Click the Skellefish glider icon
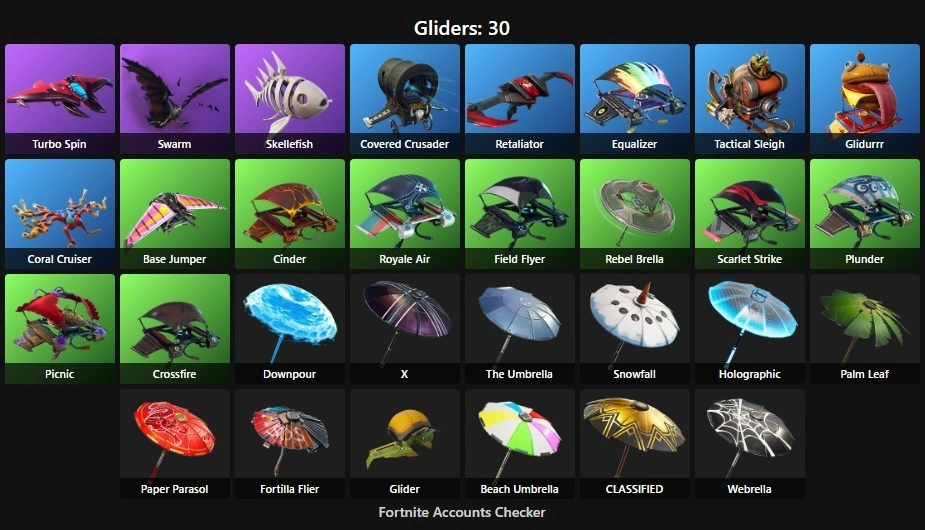The image size is (925, 530). [290, 99]
